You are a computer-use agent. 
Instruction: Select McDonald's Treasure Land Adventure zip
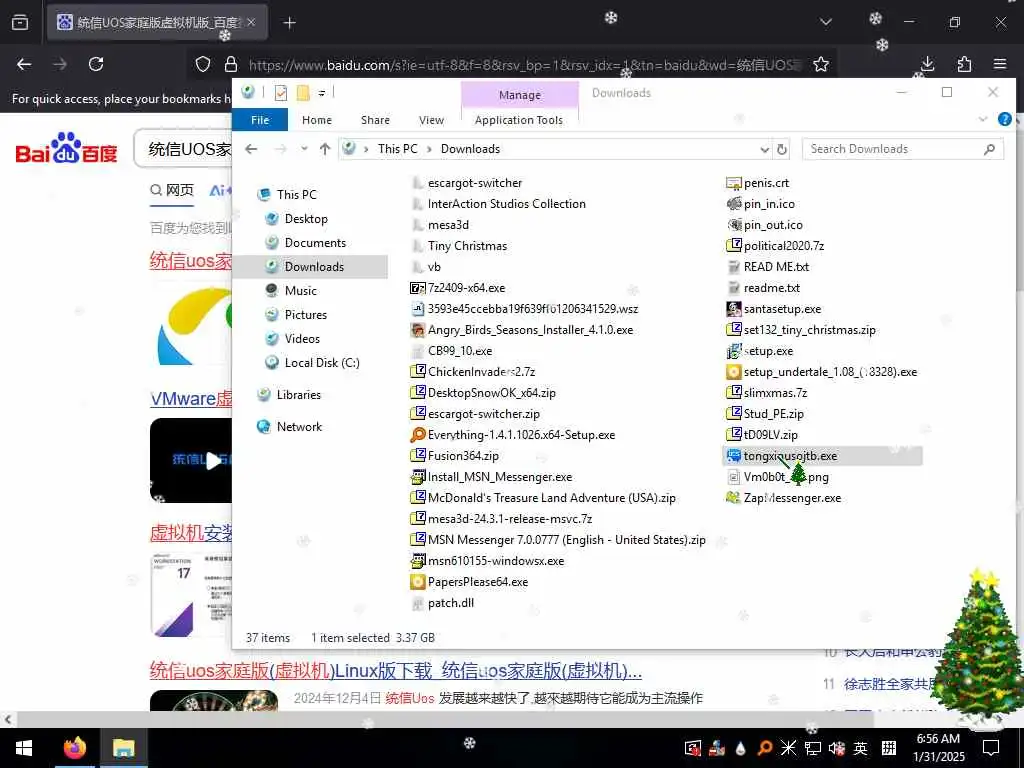point(551,498)
